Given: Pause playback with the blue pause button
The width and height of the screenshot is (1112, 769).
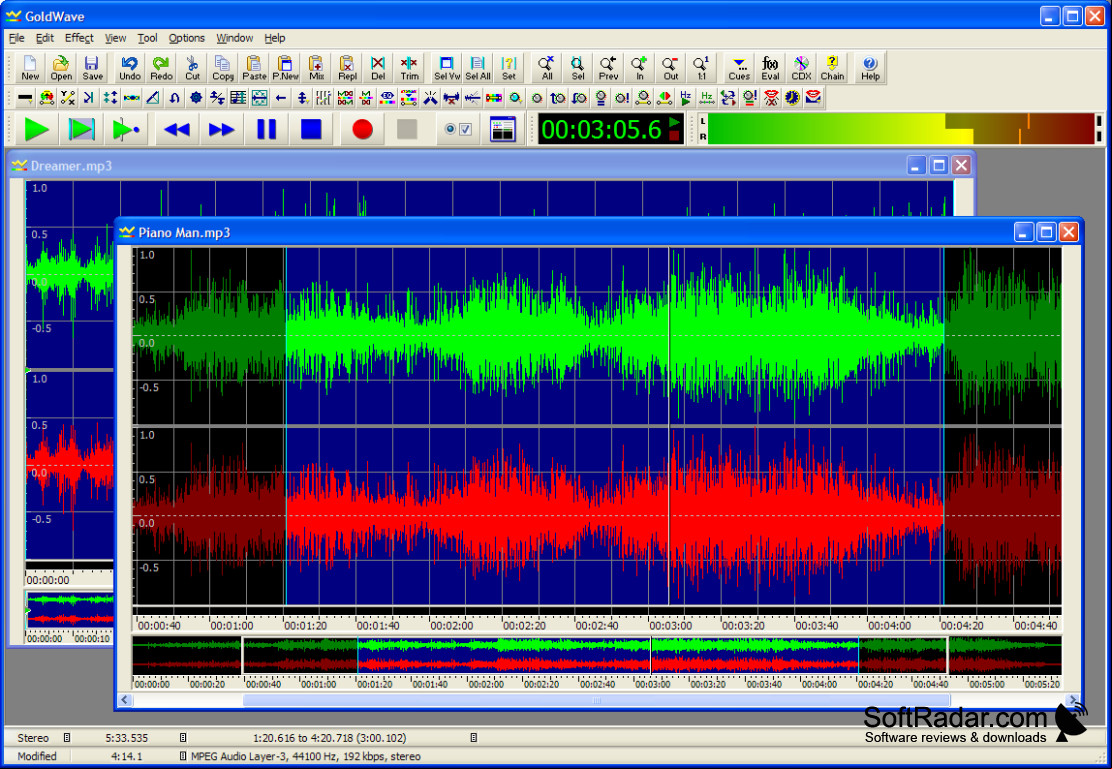Looking at the screenshot, I should [x=267, y=129].
